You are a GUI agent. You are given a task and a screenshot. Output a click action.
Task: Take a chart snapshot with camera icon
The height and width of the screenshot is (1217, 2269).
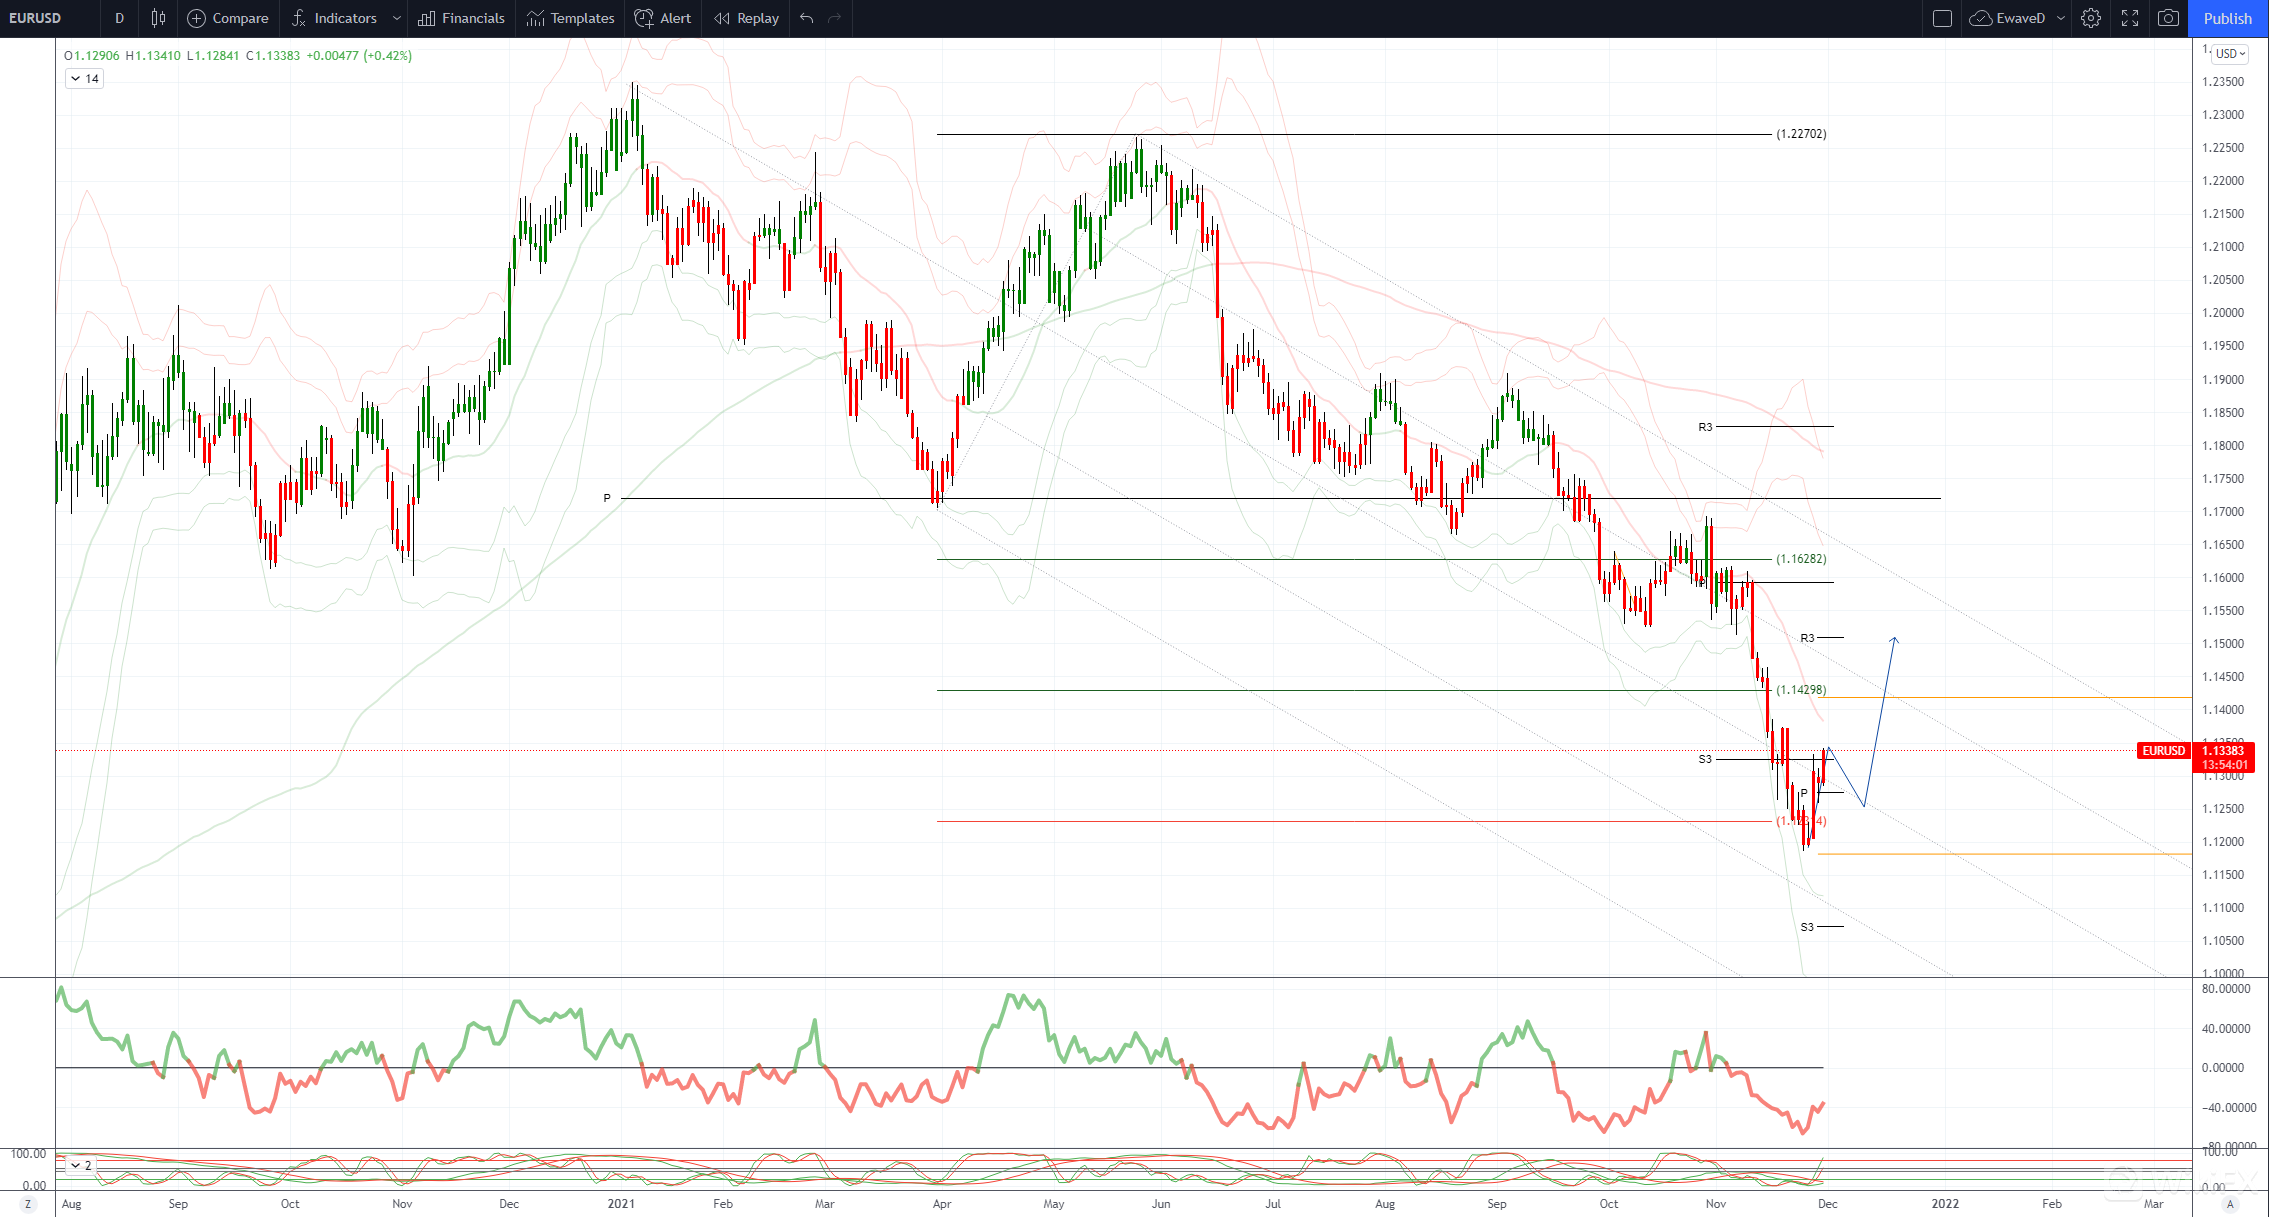click(2168, 18)
